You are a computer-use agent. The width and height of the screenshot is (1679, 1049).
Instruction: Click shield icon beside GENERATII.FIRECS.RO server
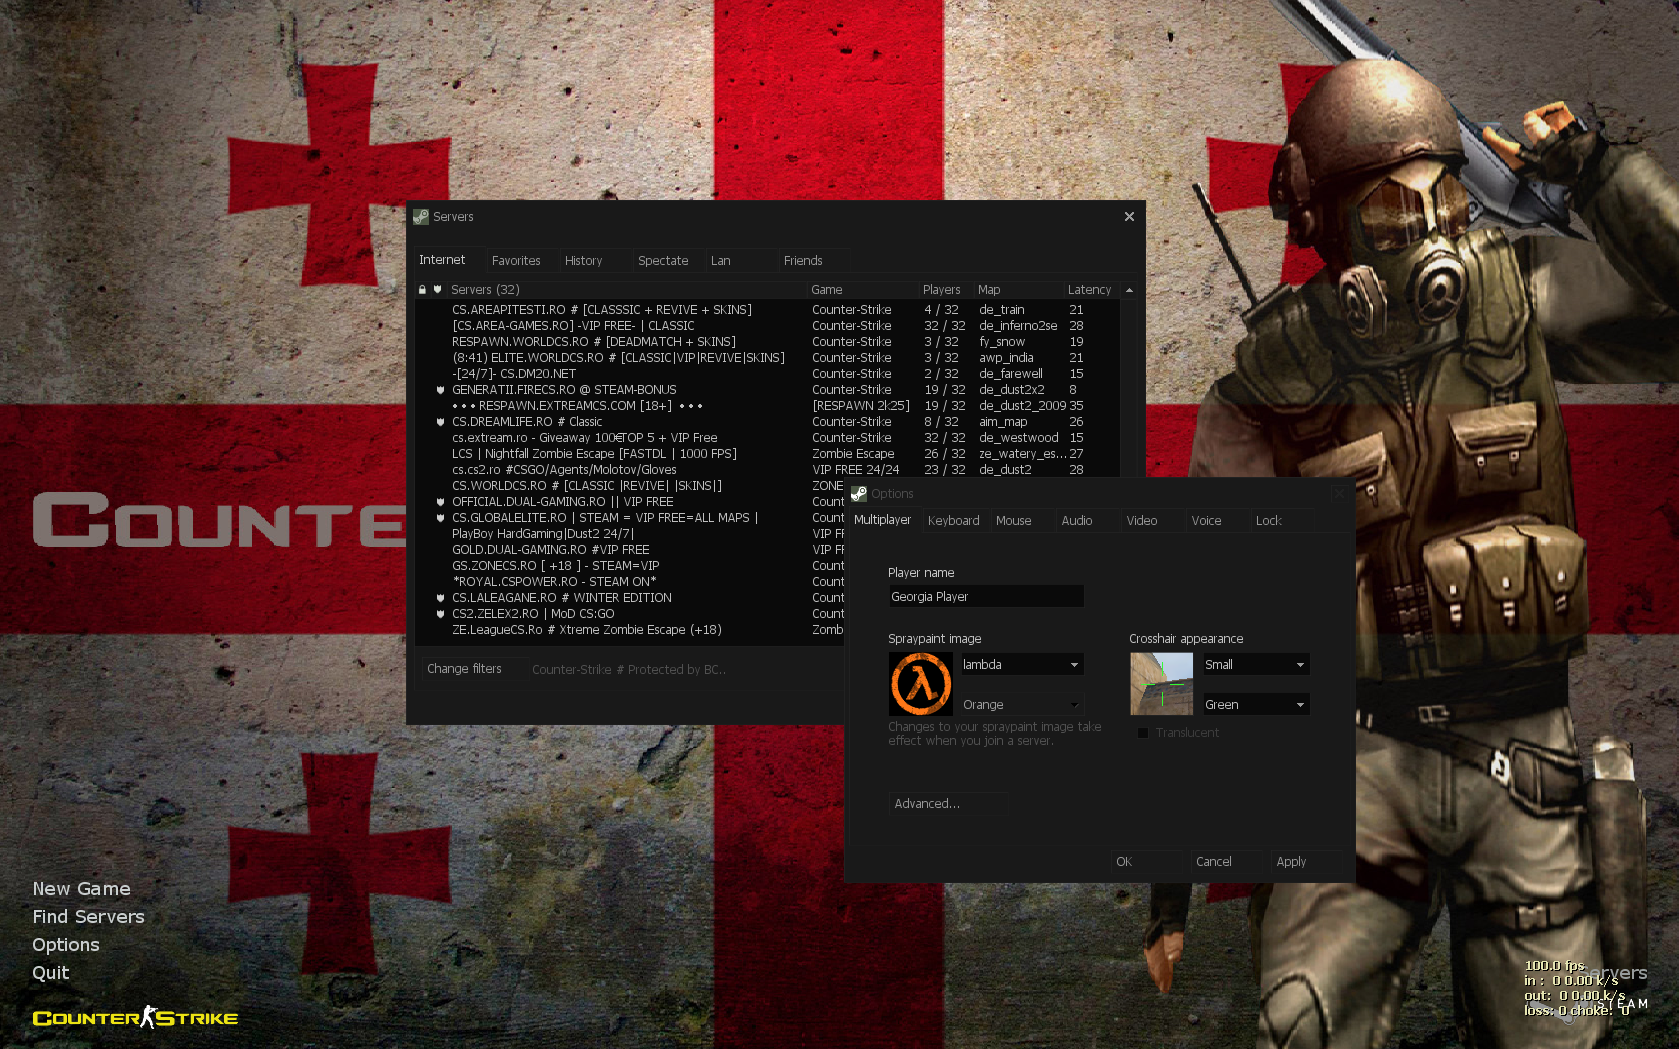440,390
